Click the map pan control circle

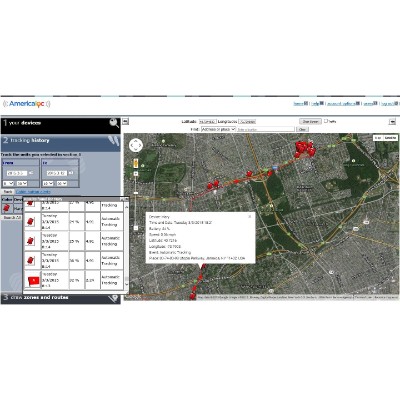(136, 146)
